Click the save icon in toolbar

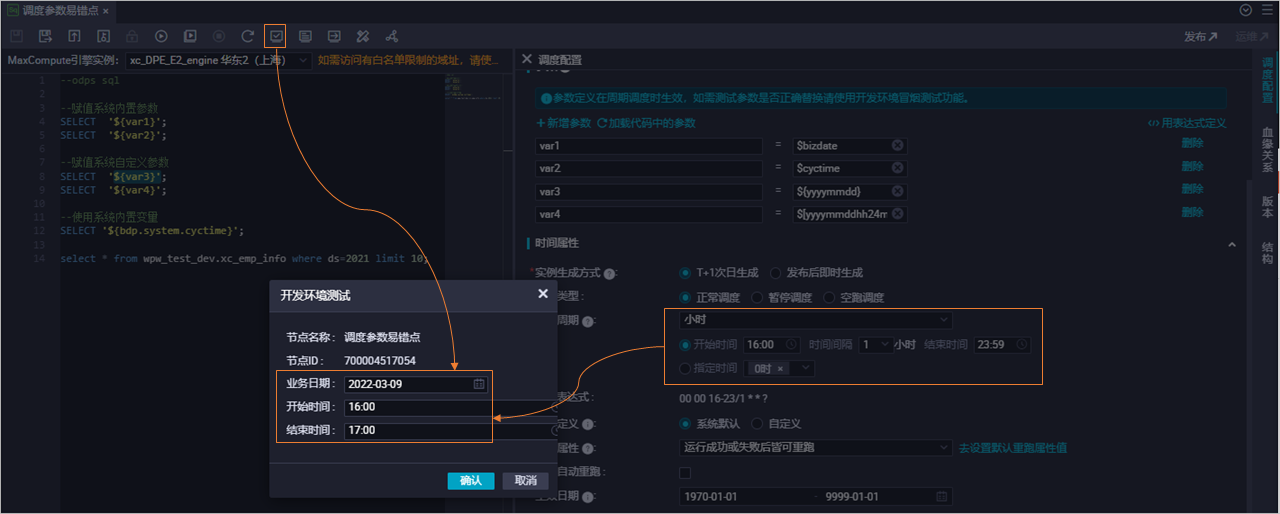click(x=16, y=36)
